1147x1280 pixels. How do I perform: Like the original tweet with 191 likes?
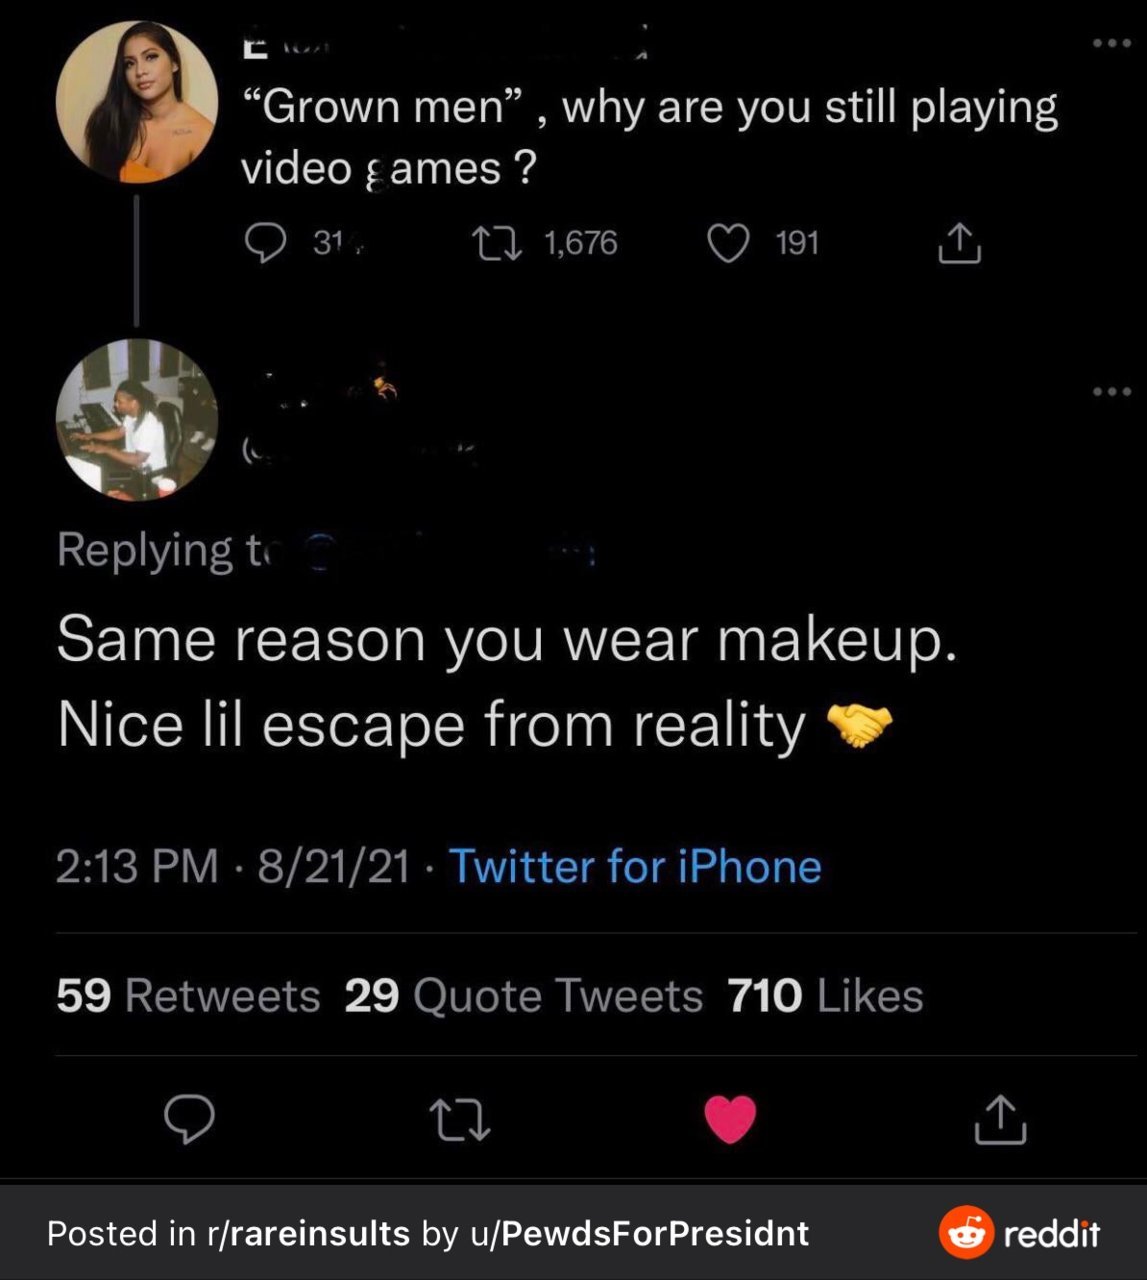pyautogui.click(x=728, y=243)
